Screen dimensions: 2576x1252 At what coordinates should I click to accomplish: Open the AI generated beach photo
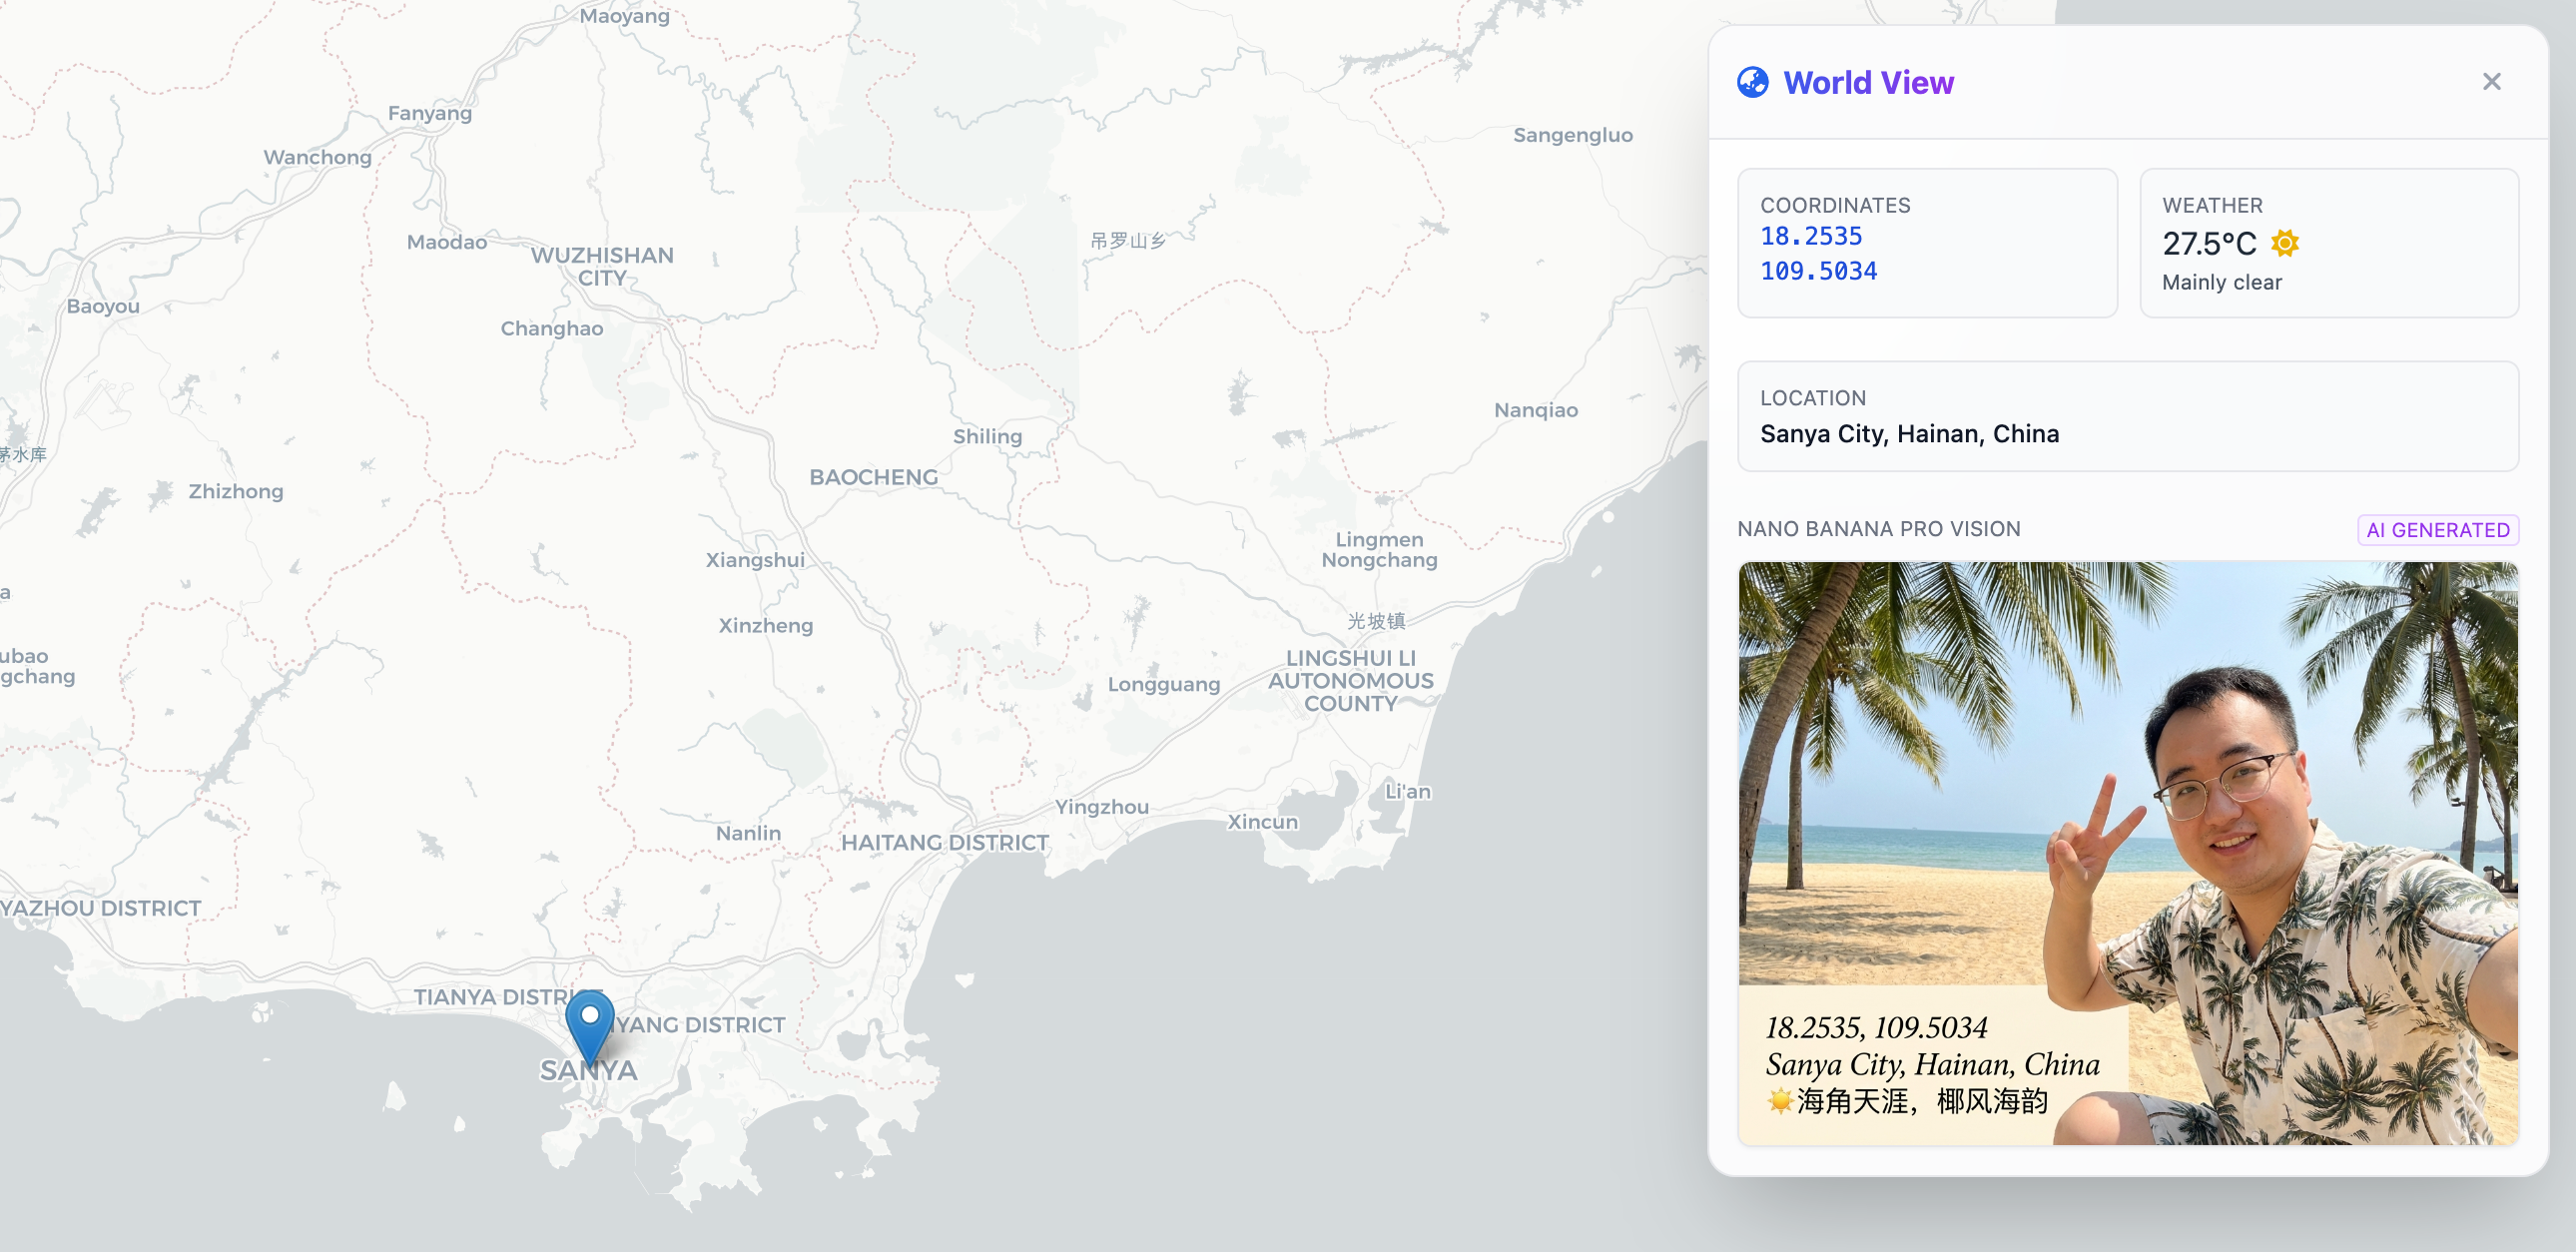2127,852
